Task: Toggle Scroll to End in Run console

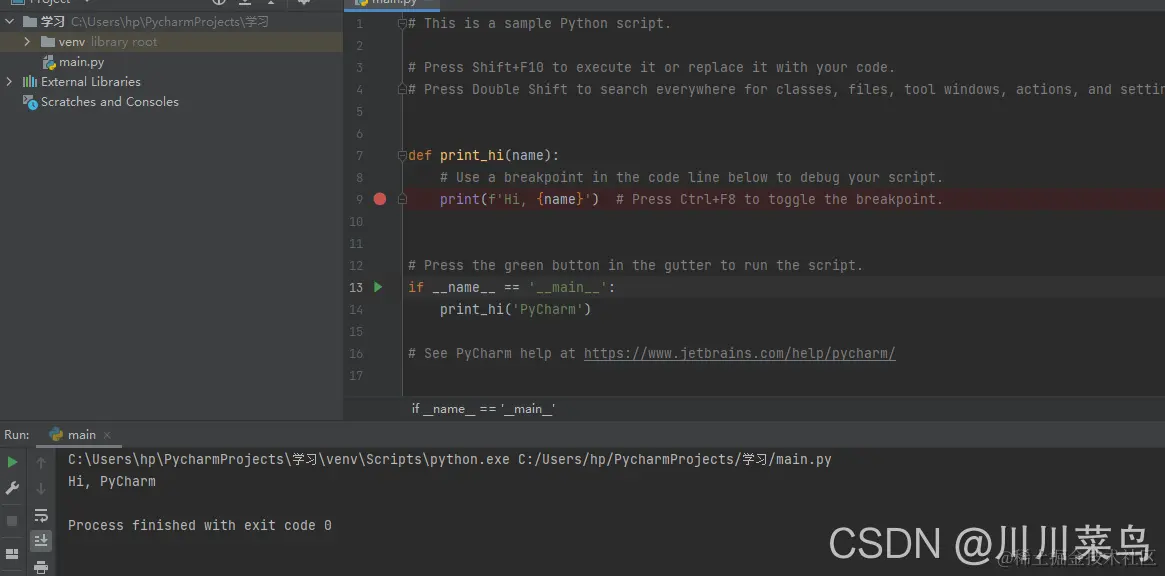Action: pyautogui.click(x=41, y=540)
